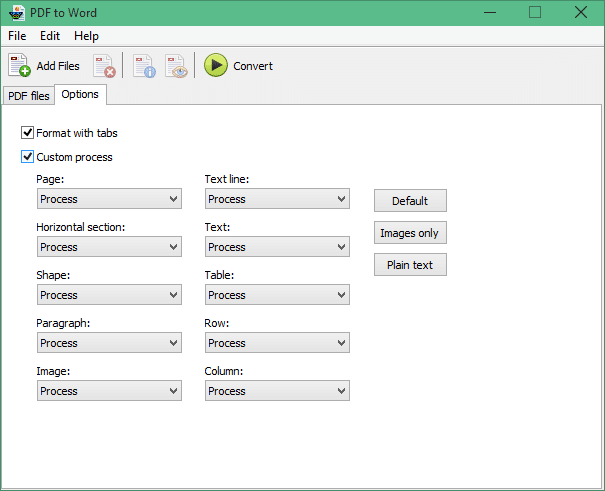Click the remove file icon with red X
Viewport: 605px width, 491px height.
104,66
